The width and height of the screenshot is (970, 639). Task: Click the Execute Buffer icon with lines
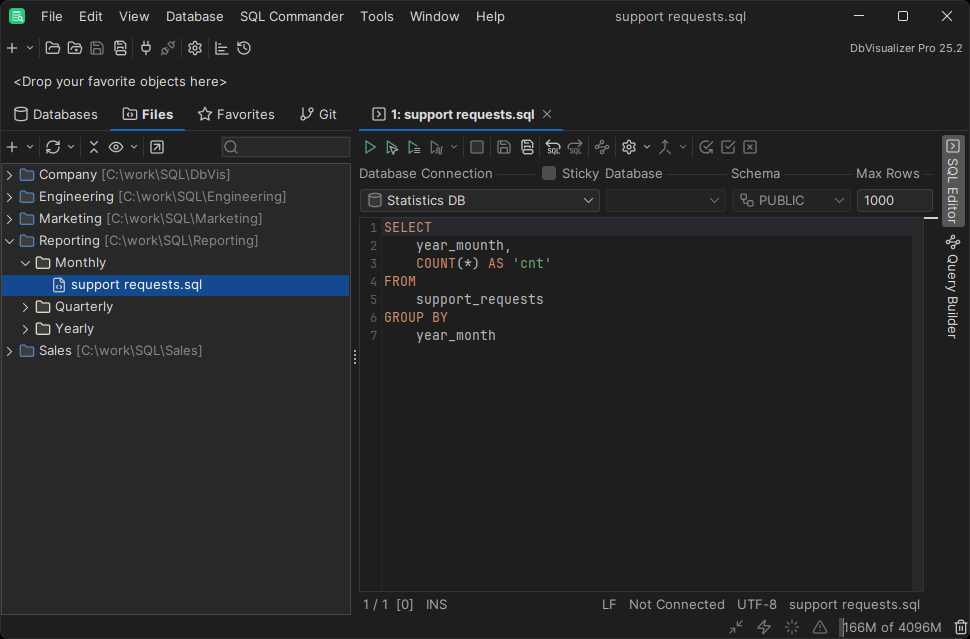pos(414,147)
